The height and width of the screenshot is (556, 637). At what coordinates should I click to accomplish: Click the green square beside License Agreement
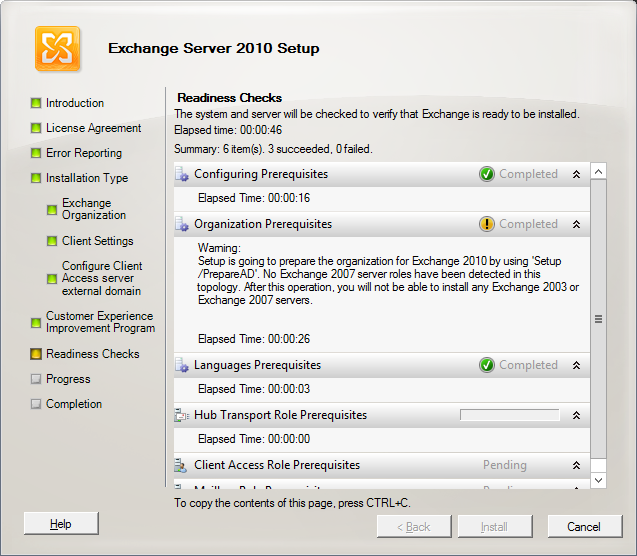pos(36,128)
